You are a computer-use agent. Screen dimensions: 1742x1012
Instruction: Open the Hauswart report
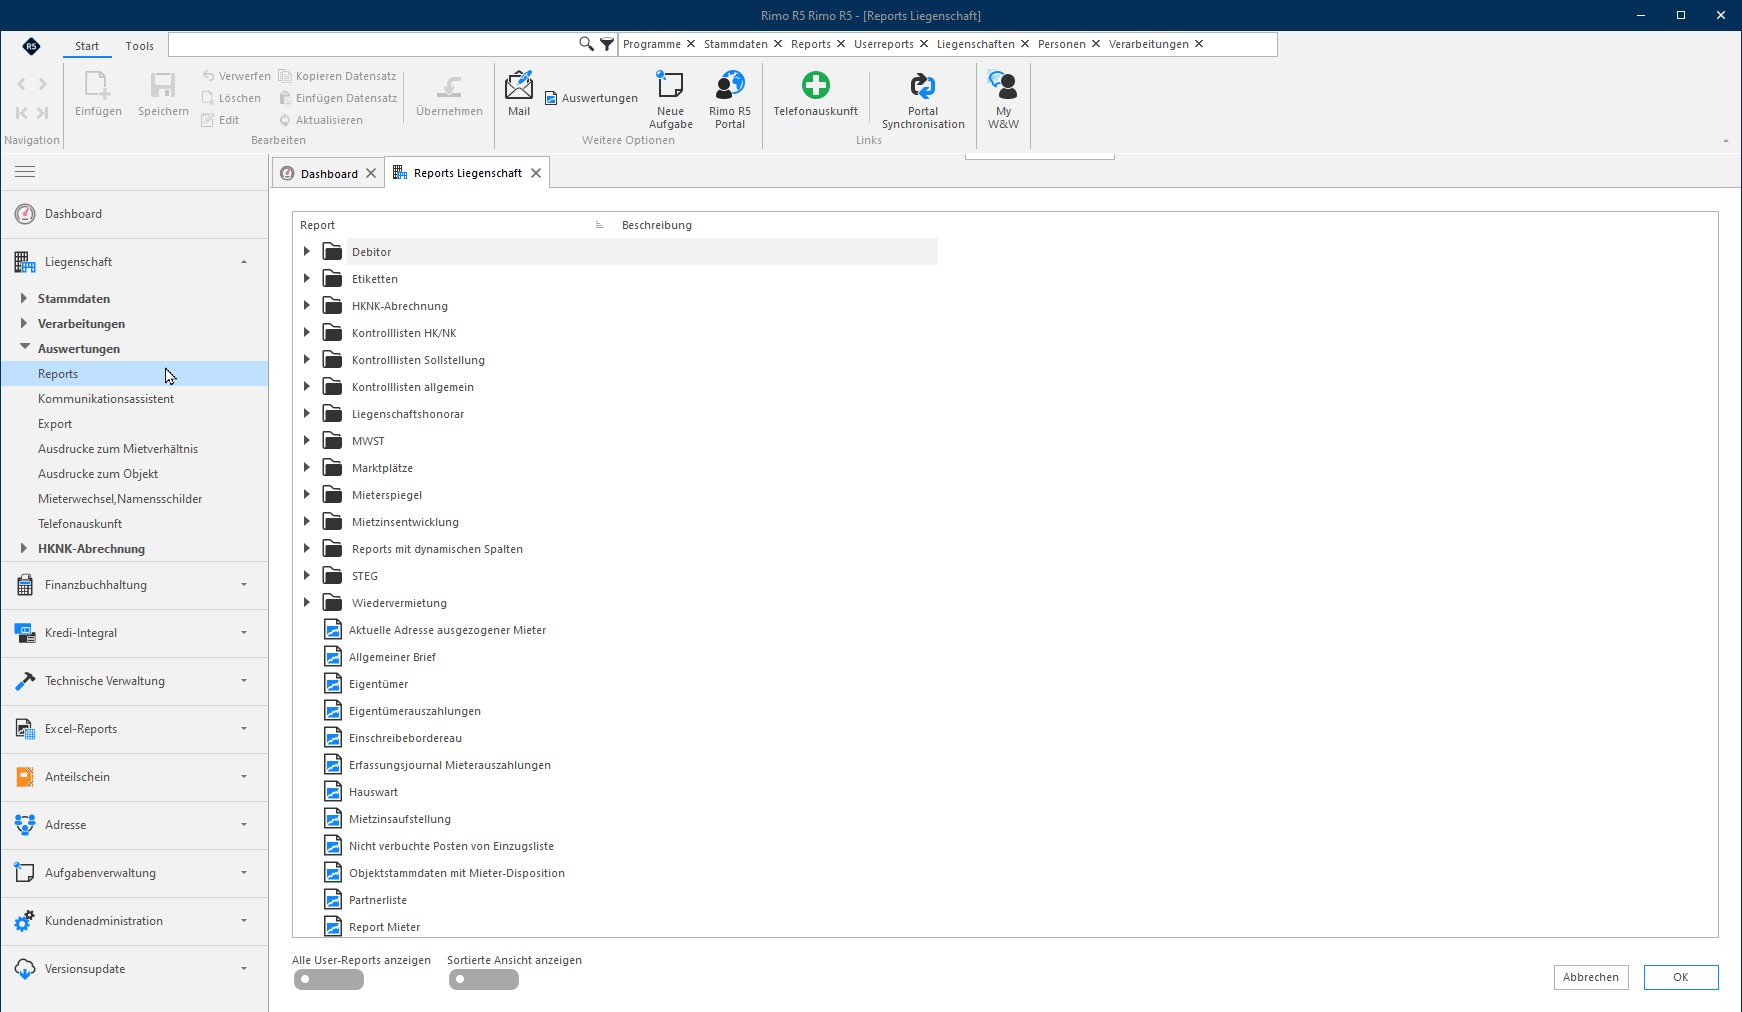[373, 792]
